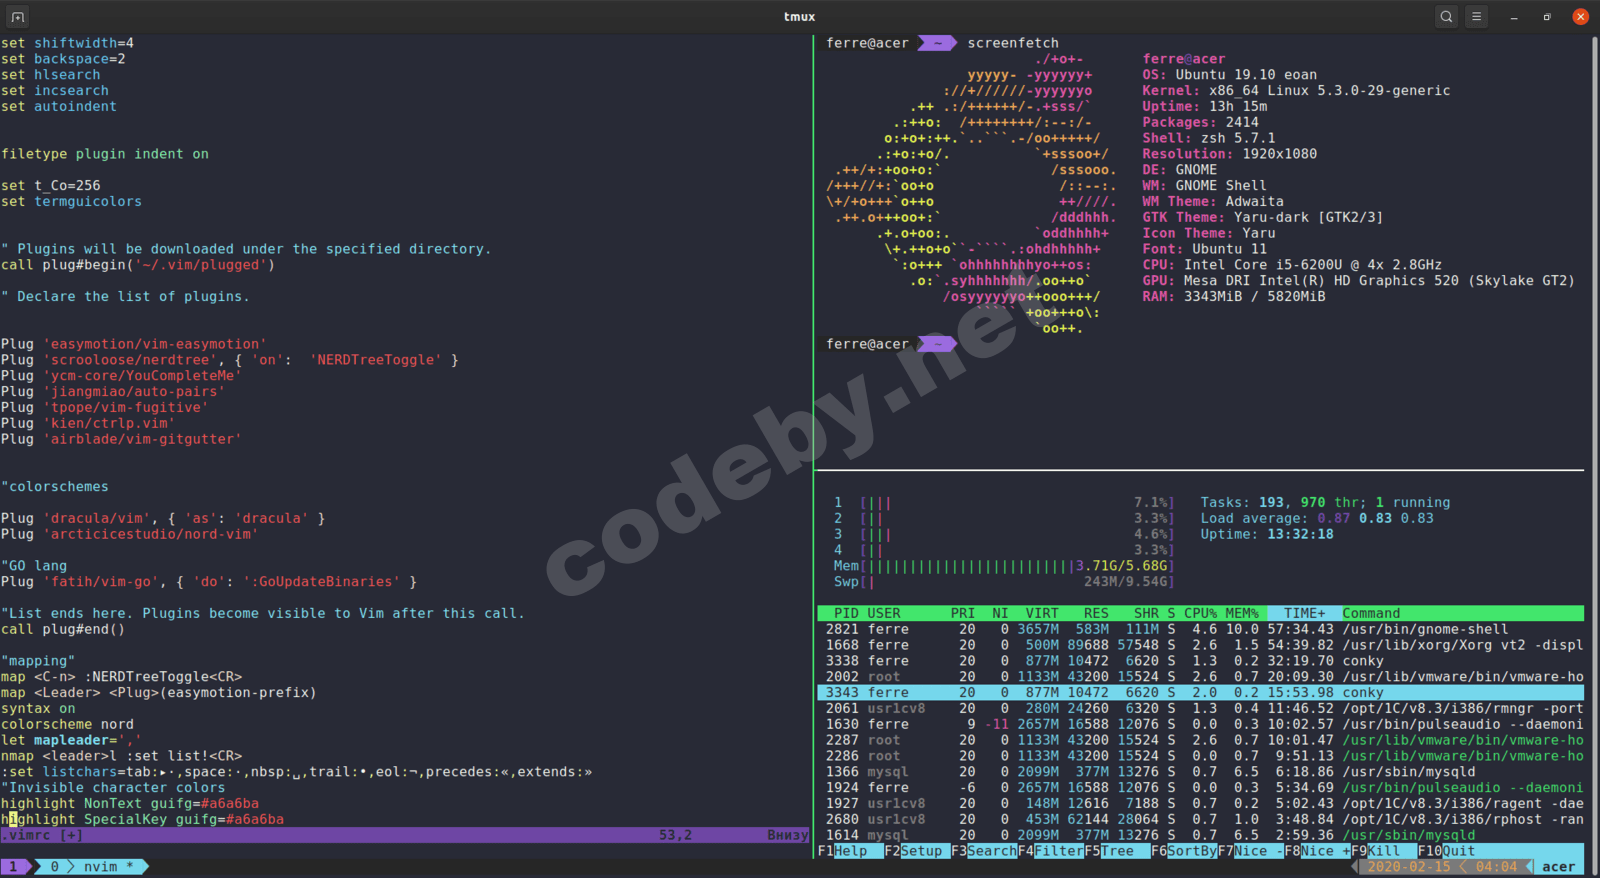
Task: Select the highlighted conky row PID 3343
Action: coord(1201,692)
